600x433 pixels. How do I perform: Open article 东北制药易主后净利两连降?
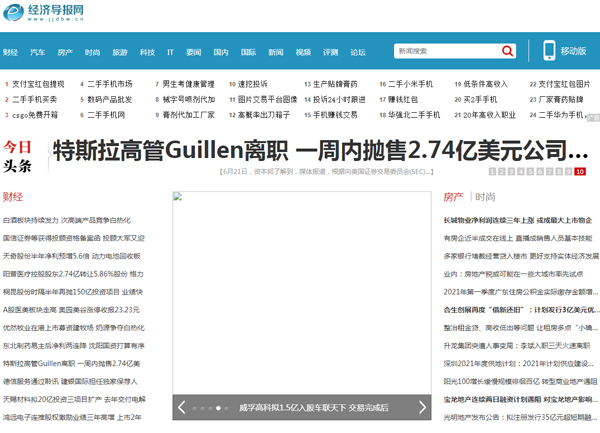[74, 346]
